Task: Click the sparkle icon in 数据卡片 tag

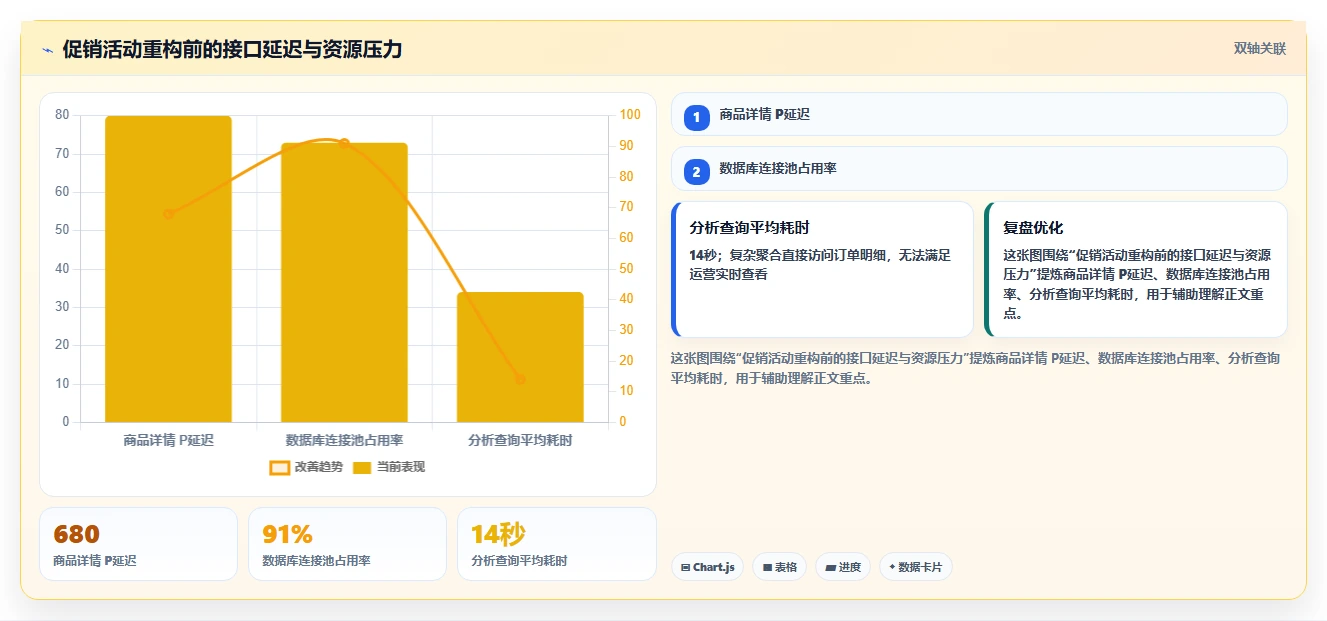Action: click(x=892, y=567)
